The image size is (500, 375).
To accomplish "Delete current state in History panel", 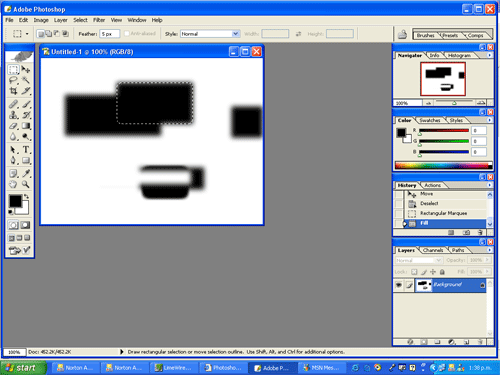I will click(480, 232).
